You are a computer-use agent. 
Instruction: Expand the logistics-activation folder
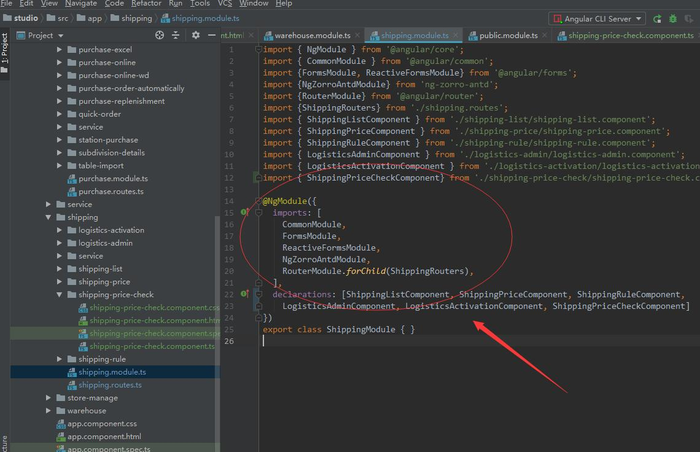59,230
